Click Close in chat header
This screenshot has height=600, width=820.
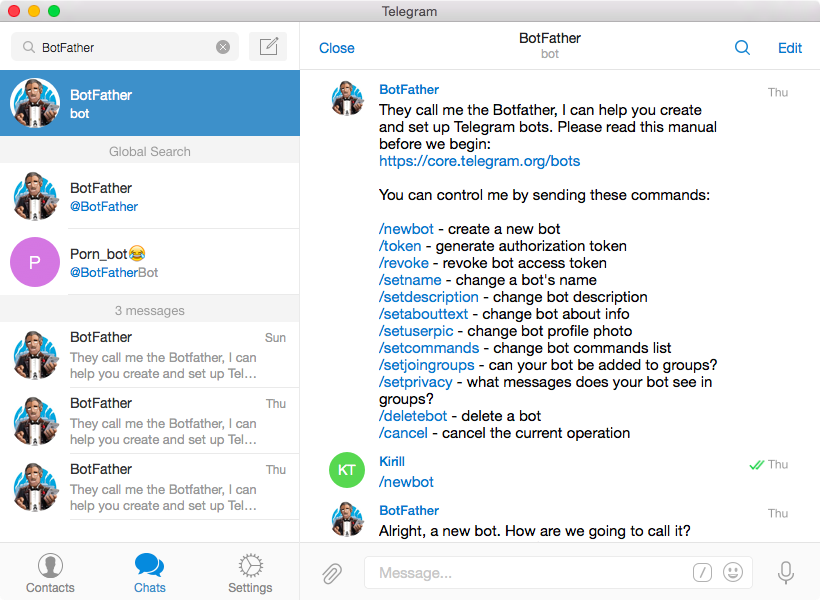click(337, 48)
